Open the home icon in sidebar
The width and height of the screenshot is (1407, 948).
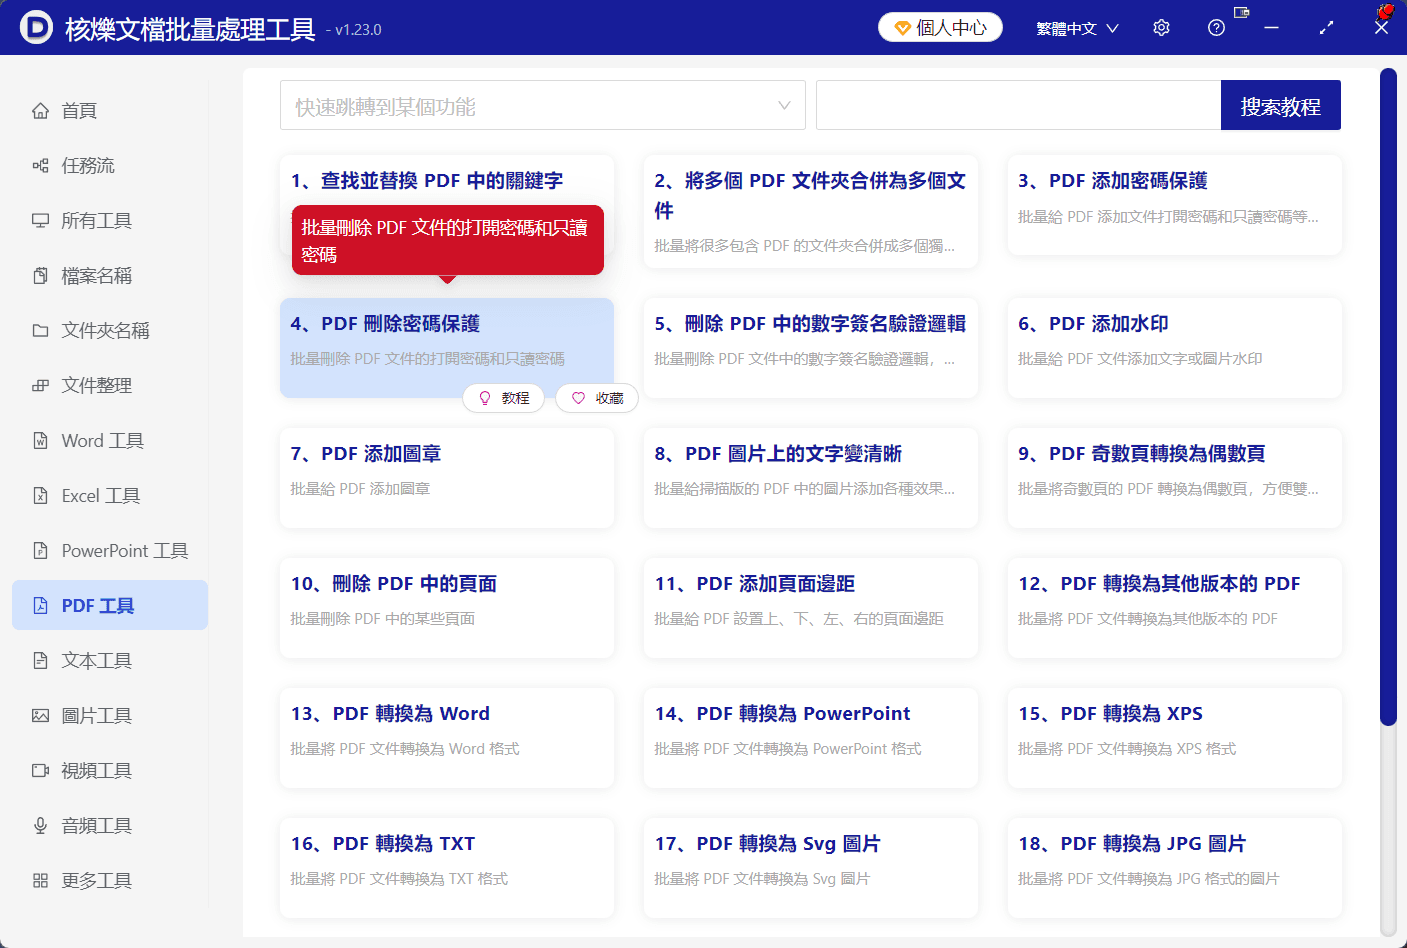(x=40, y=111)
